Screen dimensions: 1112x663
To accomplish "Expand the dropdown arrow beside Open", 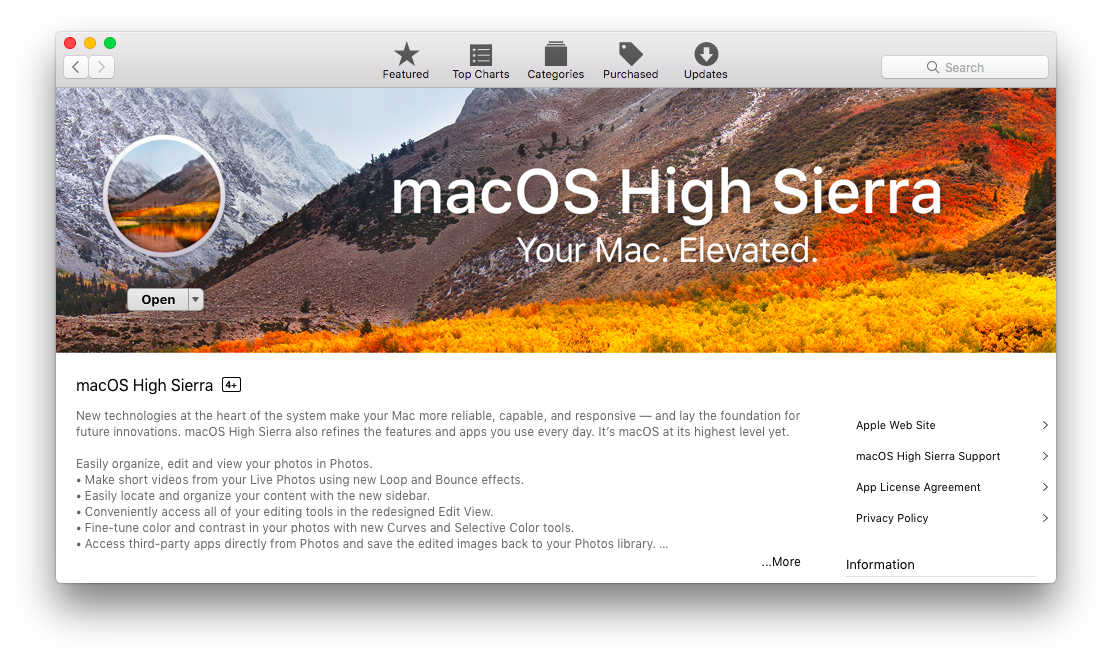I will [x=196, y=299].
